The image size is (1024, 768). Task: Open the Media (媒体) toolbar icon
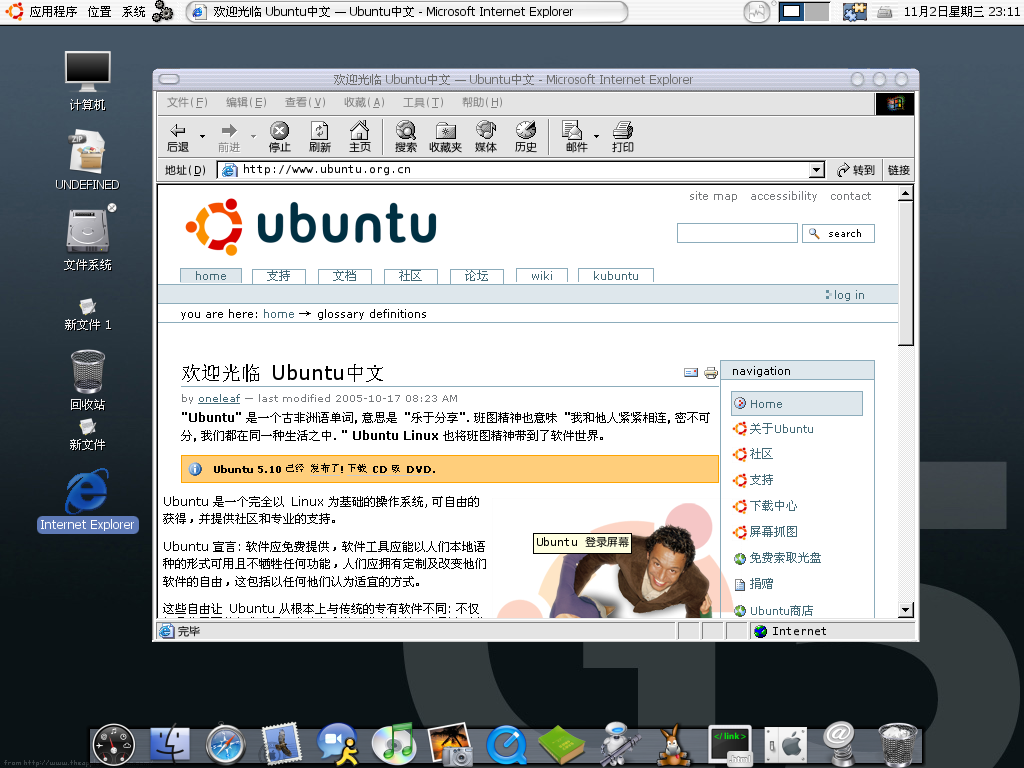coord(485,137)
